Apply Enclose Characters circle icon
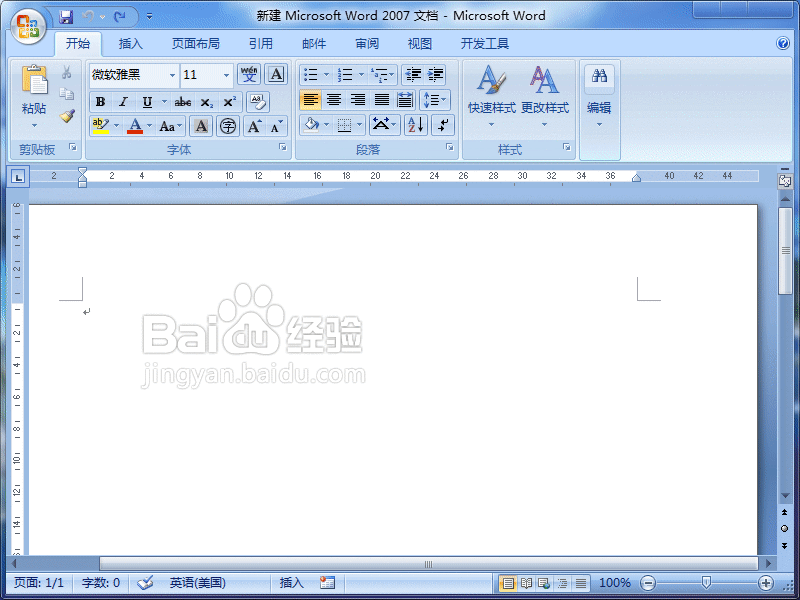The width and height of the screenshot is (800, 600). tap(228, 126)
